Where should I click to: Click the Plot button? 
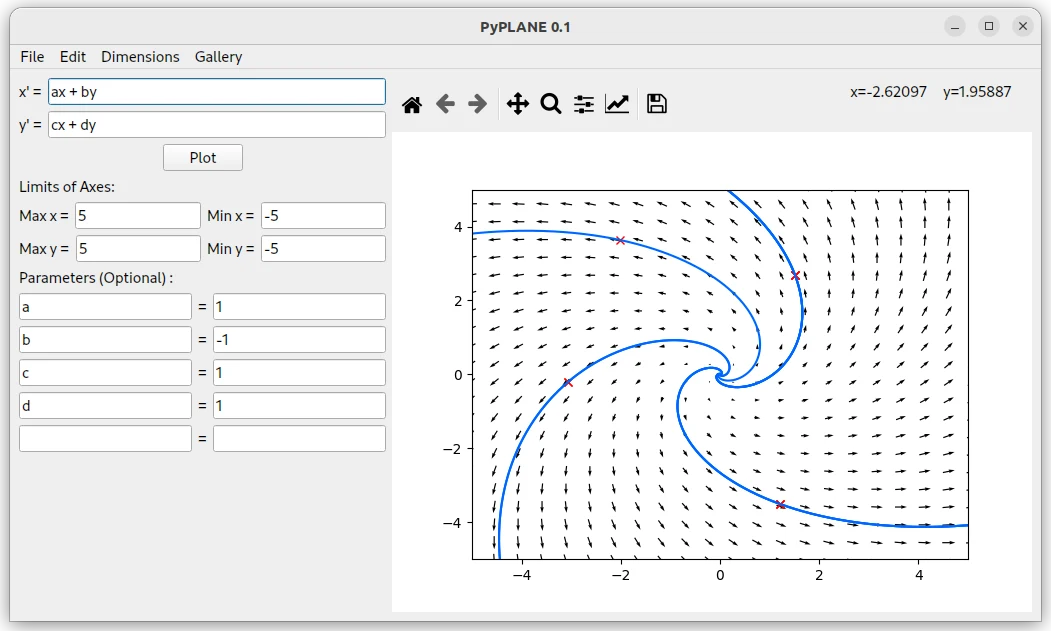[x=203, y=158]
